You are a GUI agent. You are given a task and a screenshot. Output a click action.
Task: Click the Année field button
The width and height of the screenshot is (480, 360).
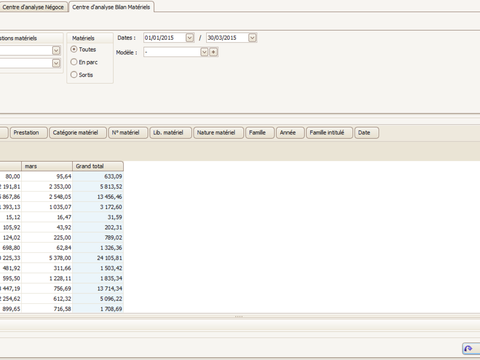(290, 133)
